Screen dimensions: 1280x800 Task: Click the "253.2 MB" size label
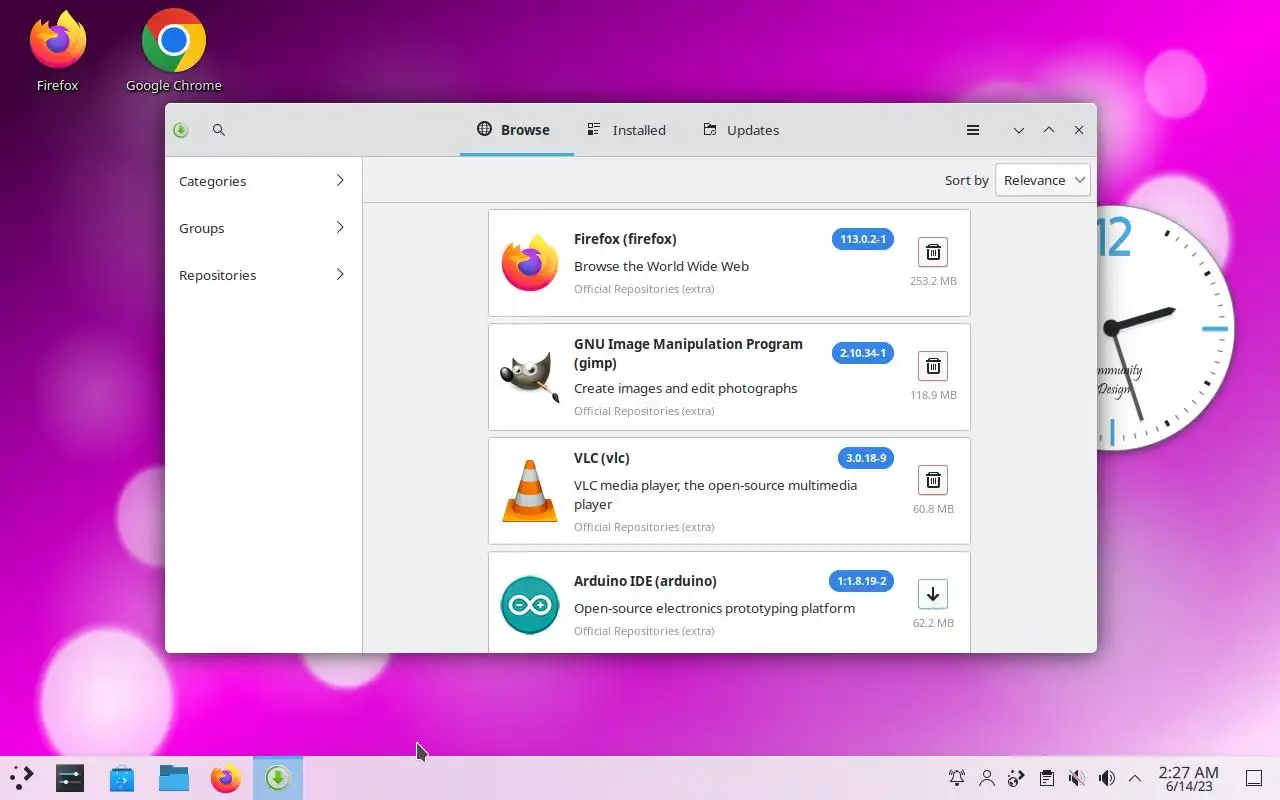933,281
